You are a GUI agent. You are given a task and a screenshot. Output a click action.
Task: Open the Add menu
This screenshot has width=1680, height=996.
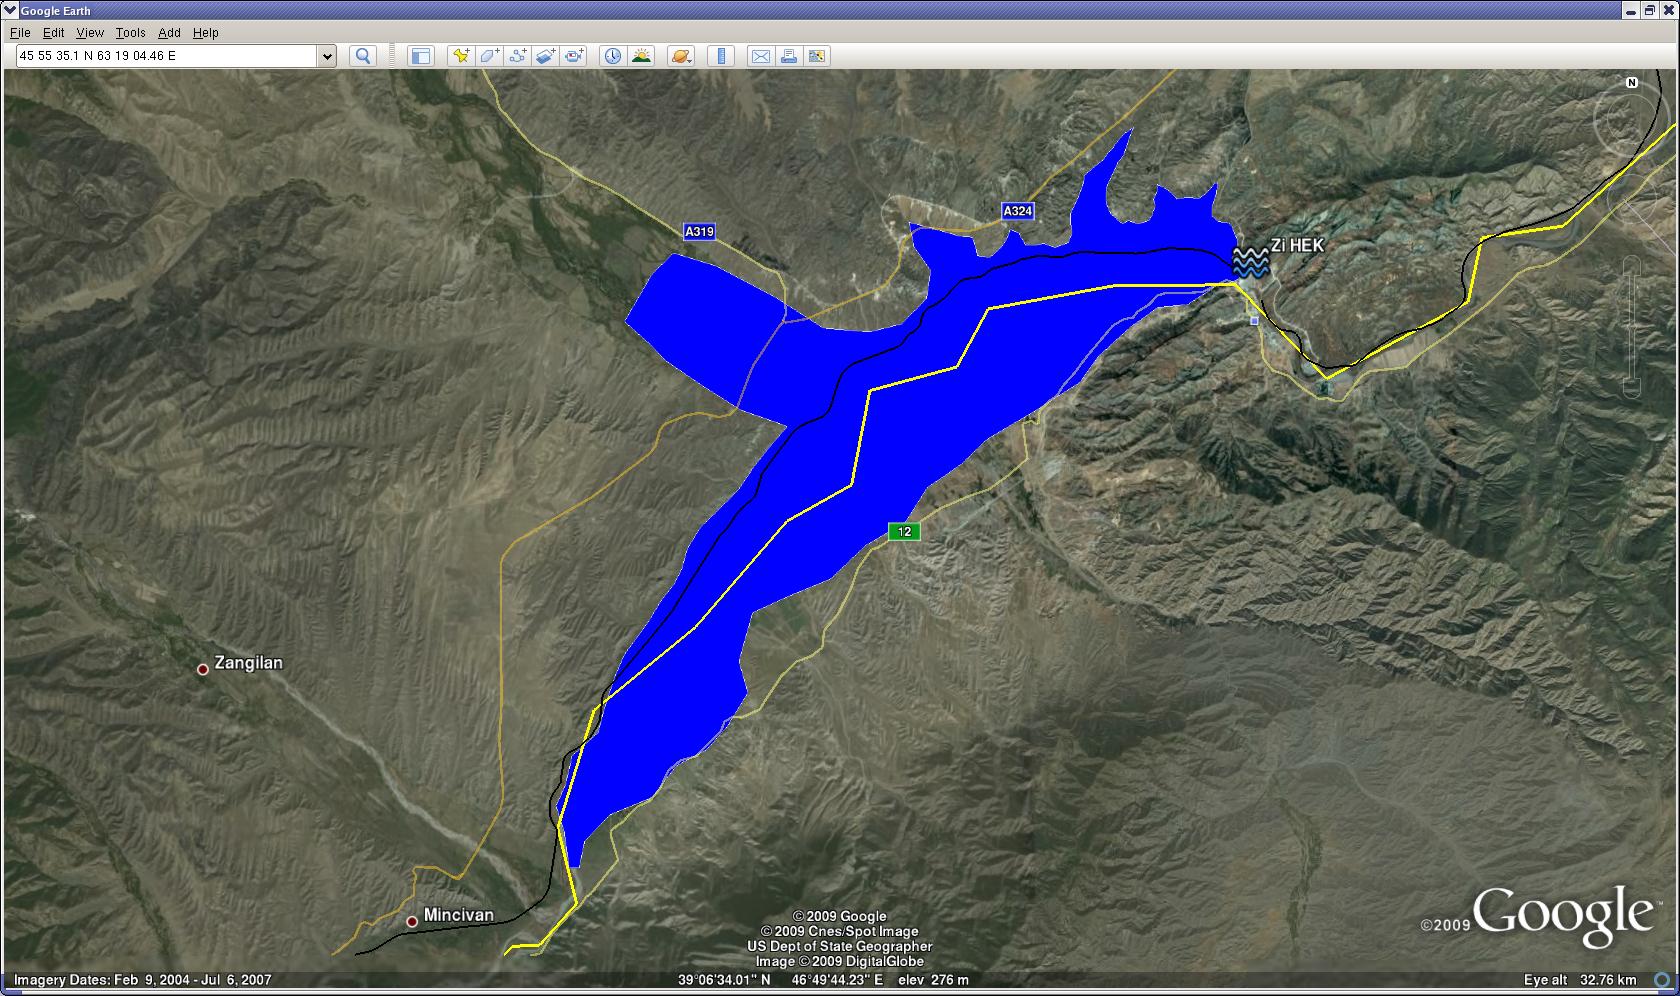[x=169, y=33]
